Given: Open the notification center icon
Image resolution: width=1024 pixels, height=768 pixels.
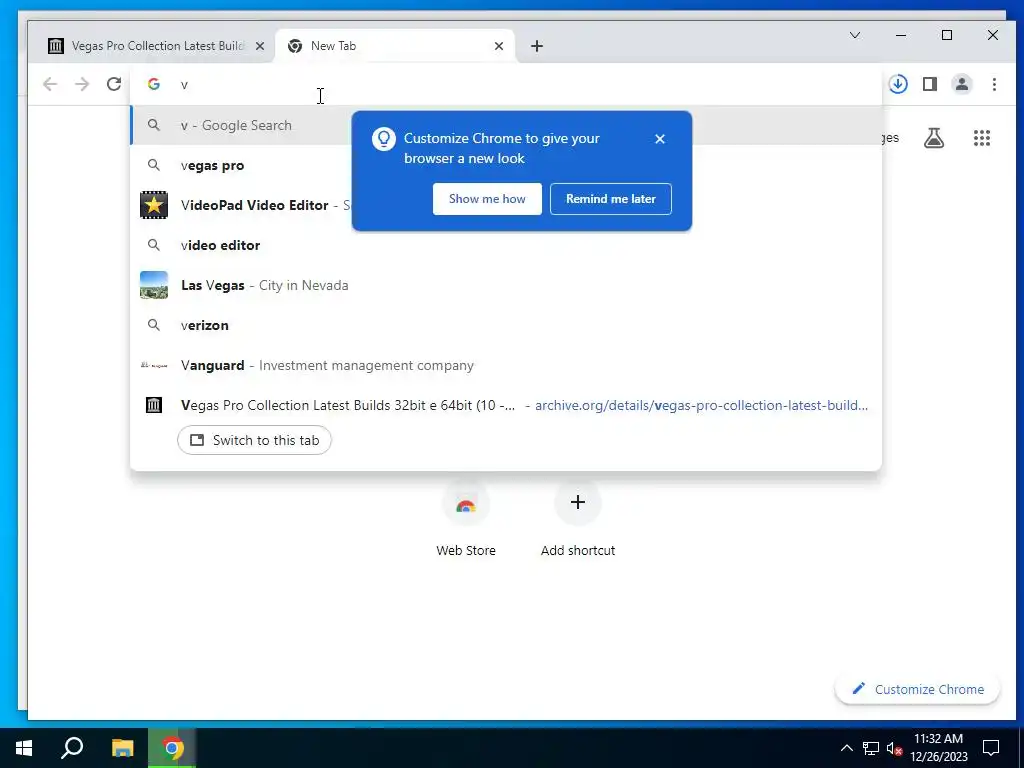Looking at the screenshot, I should pyautogui.click(x=991, y=748).
